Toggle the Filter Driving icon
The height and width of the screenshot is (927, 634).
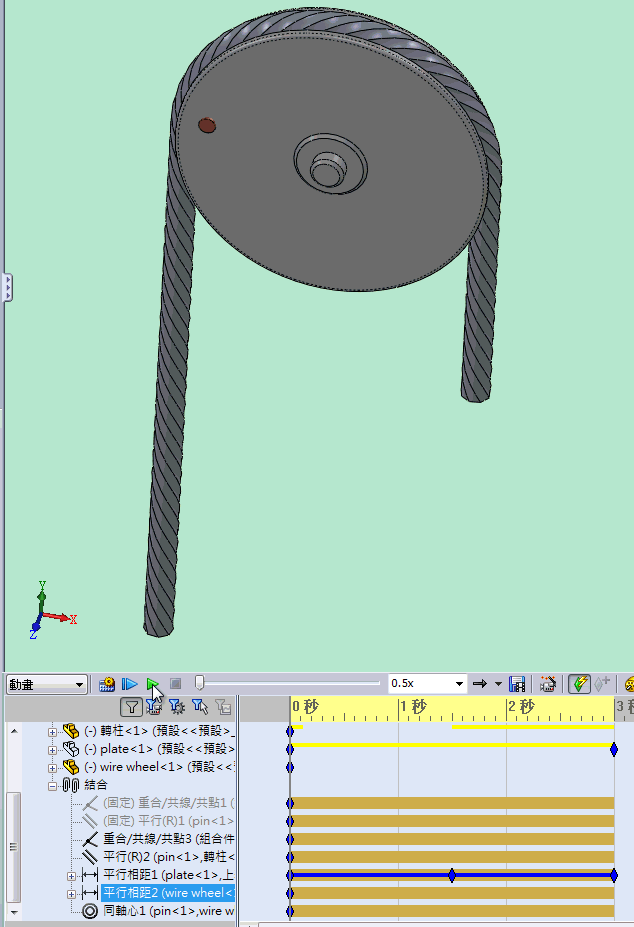tap(177, 706)
